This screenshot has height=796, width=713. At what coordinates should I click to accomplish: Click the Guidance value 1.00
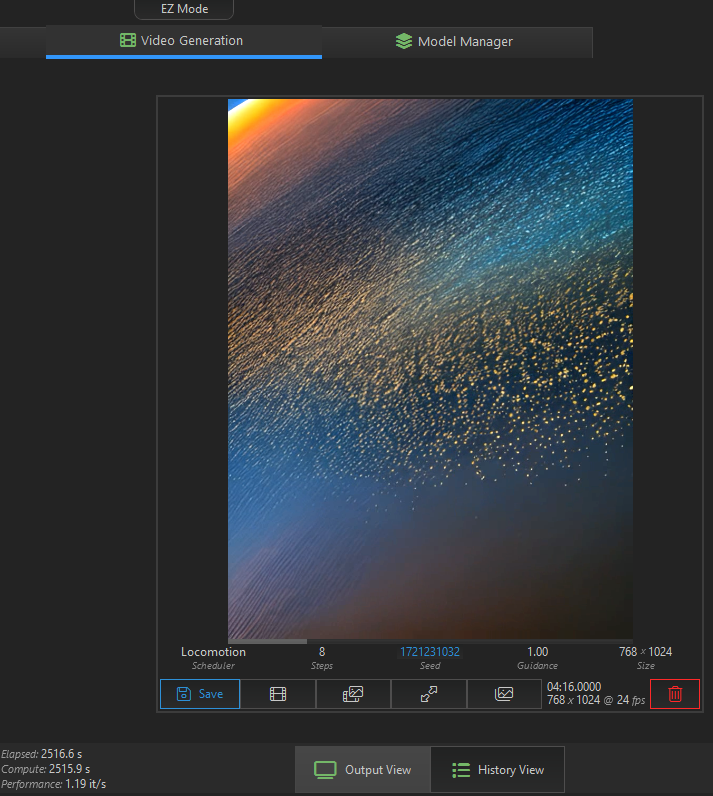tap(537, 652)
